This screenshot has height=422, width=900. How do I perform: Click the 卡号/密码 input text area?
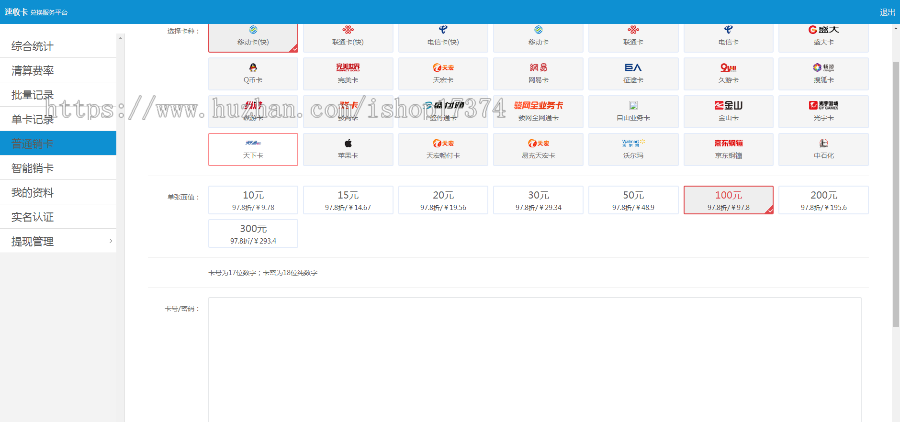(x=534, y=358)
